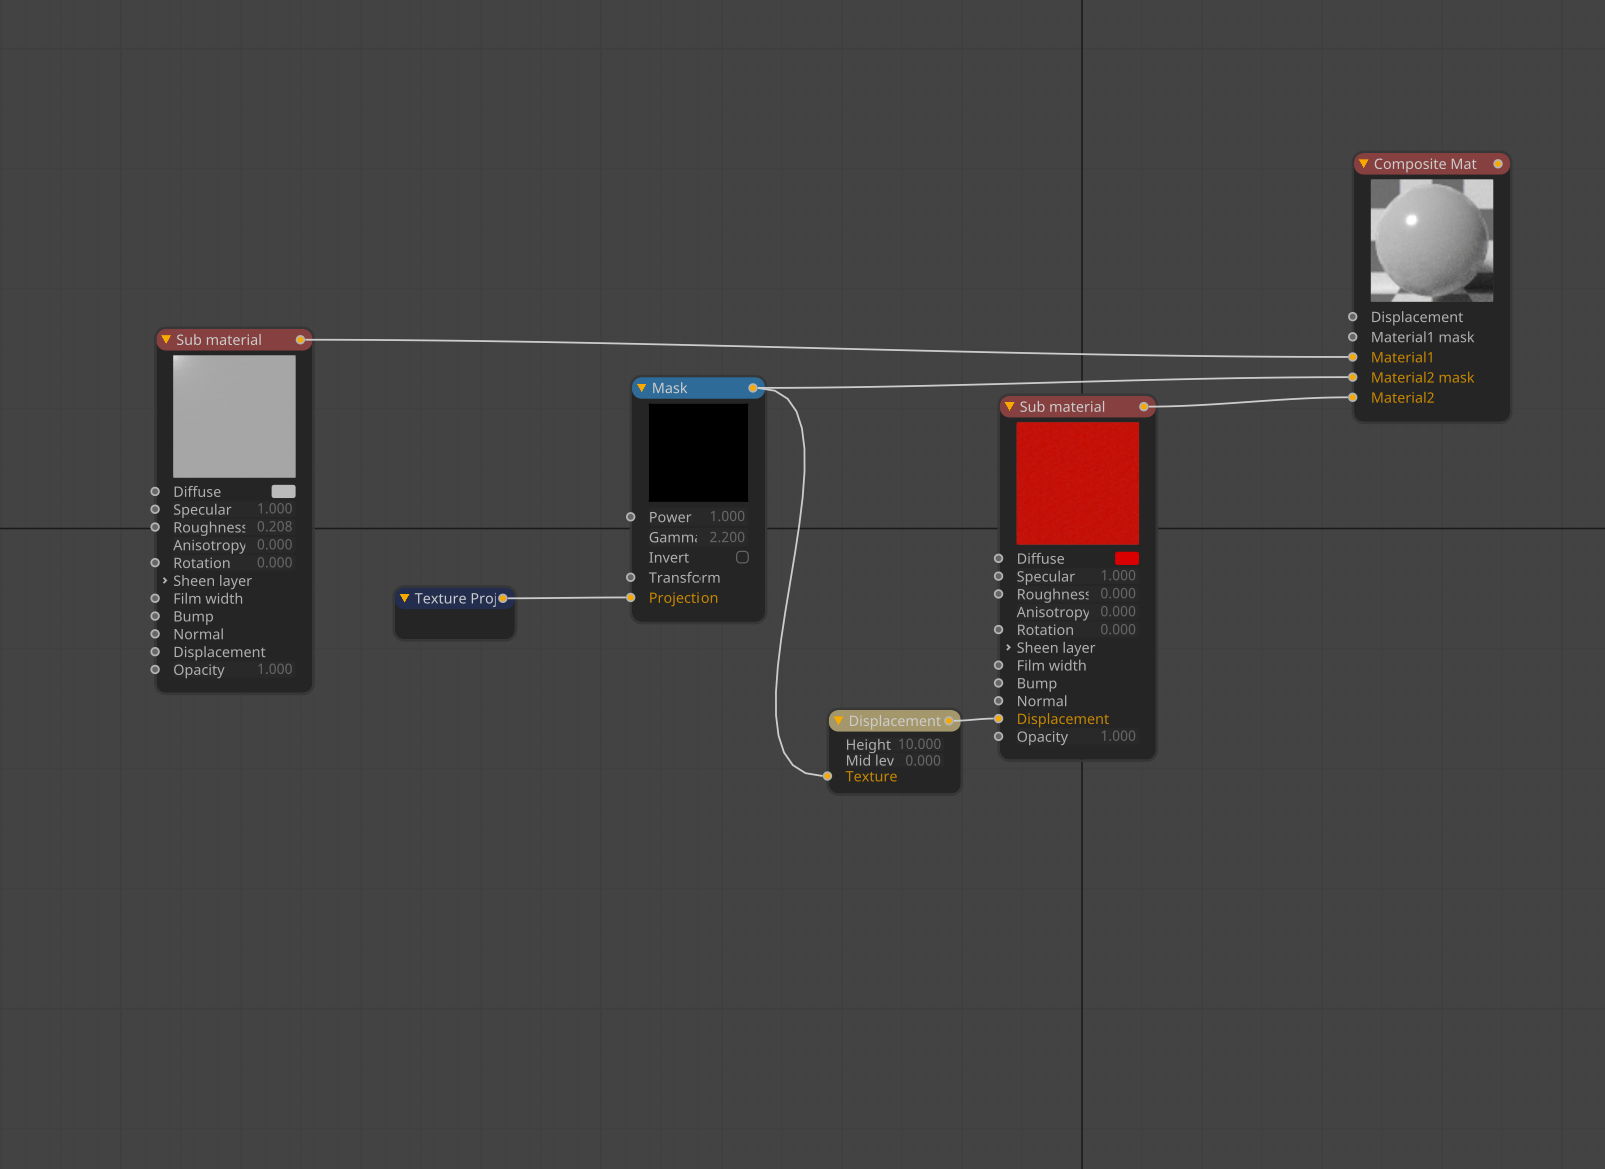
Task: Click the red Sub material preview thumbnail
Action: pos(1078,483)
